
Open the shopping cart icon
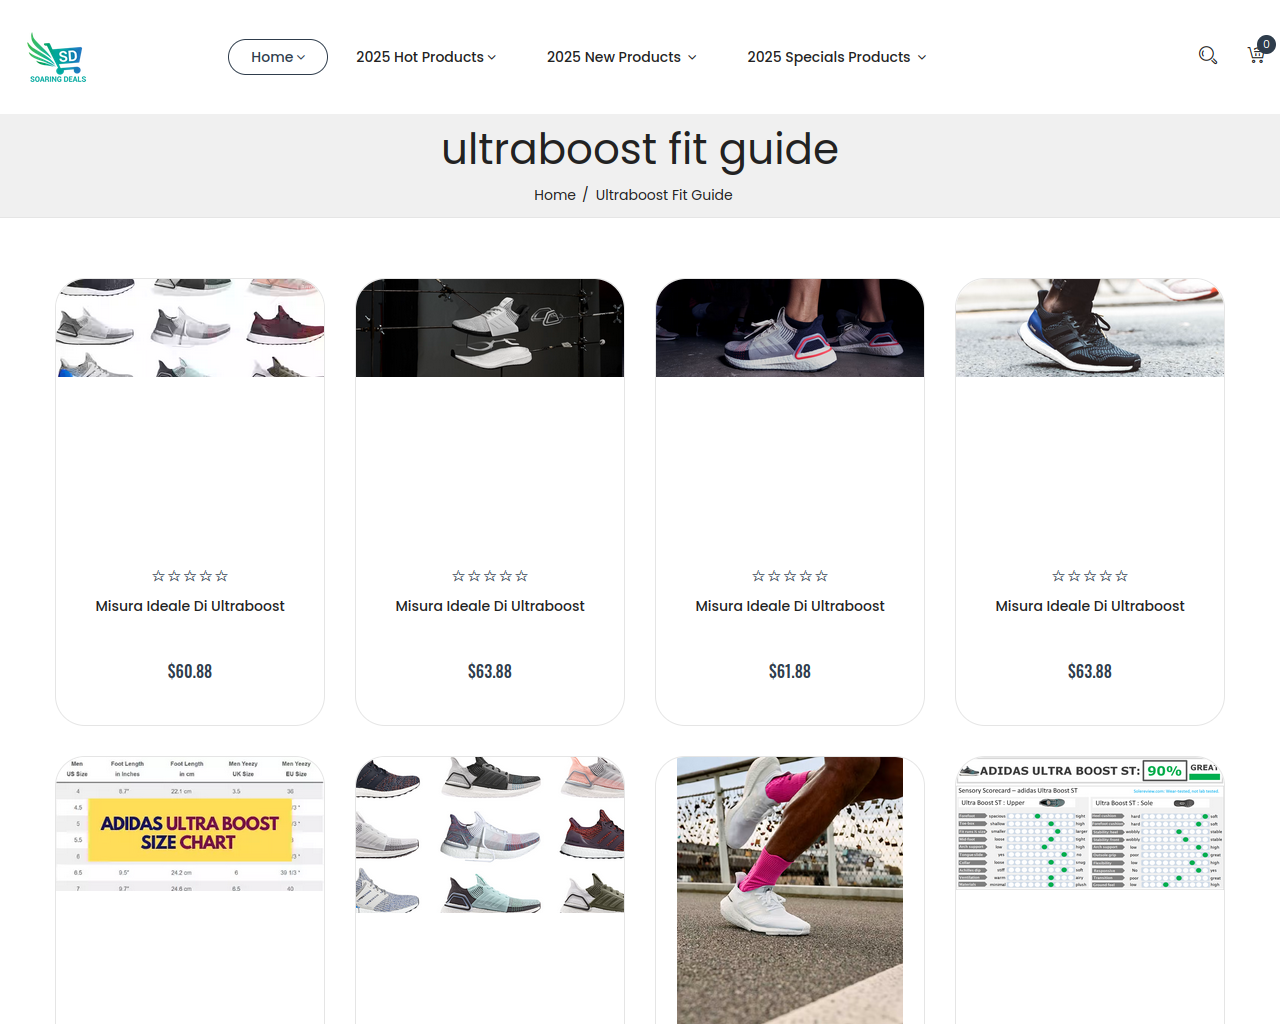[1256, 55]
